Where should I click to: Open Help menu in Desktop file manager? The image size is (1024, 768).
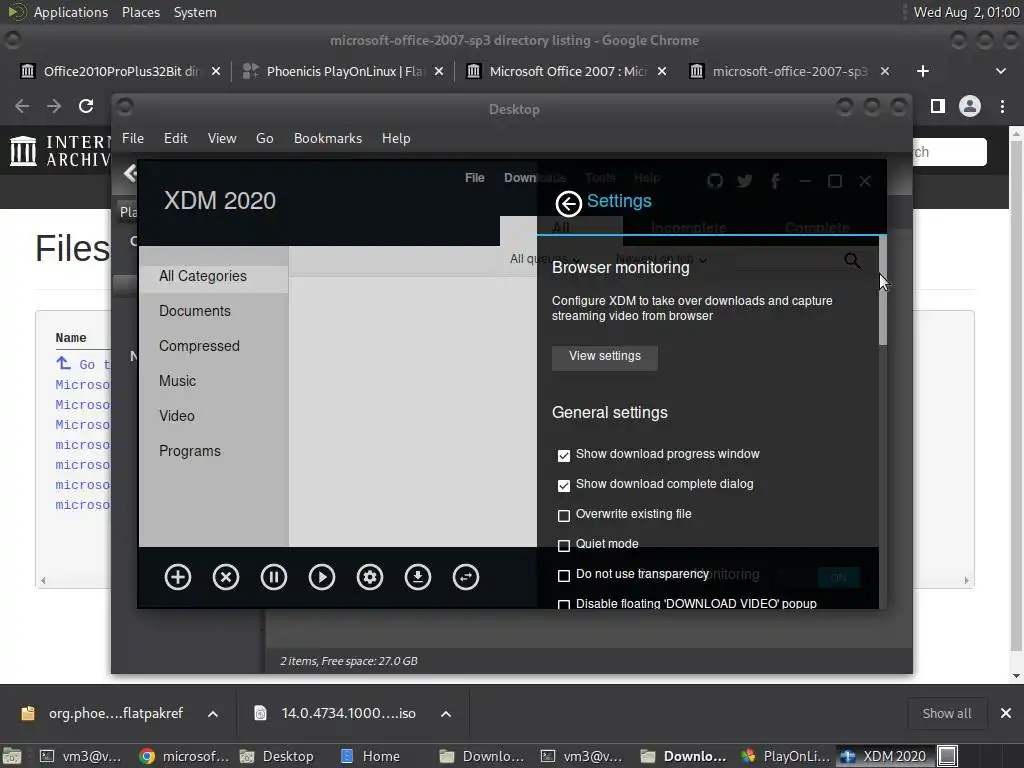point(396,138)
